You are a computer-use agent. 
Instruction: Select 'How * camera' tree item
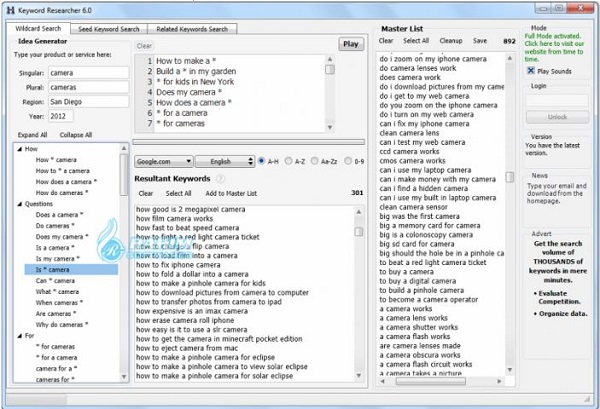point(56,160)
